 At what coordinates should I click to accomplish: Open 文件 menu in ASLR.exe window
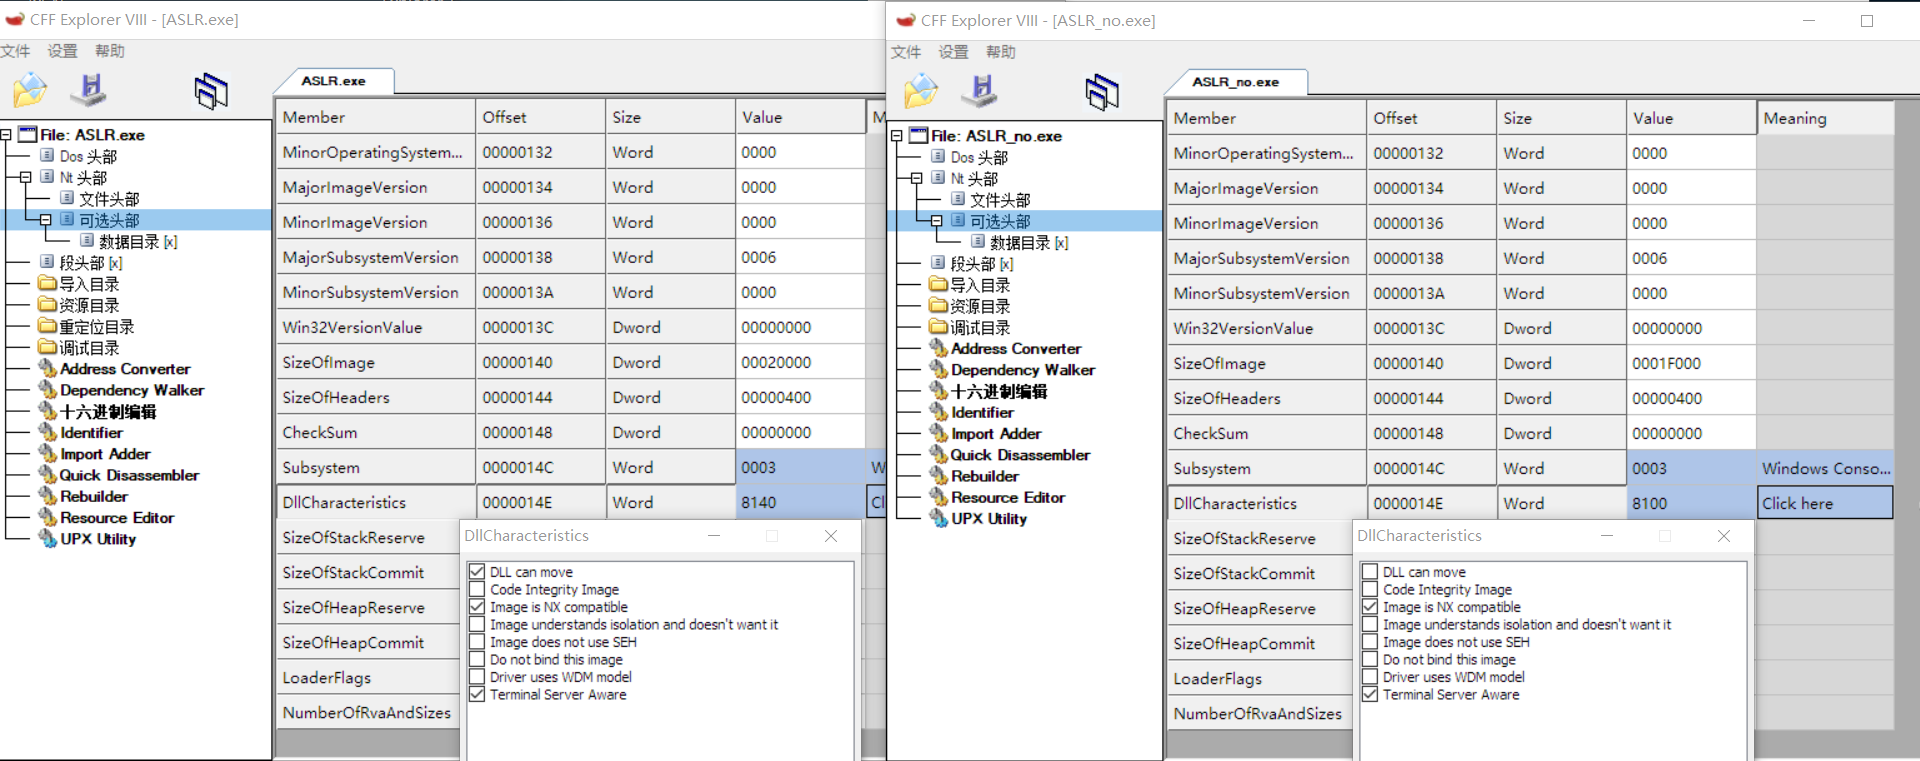(15, 51)
